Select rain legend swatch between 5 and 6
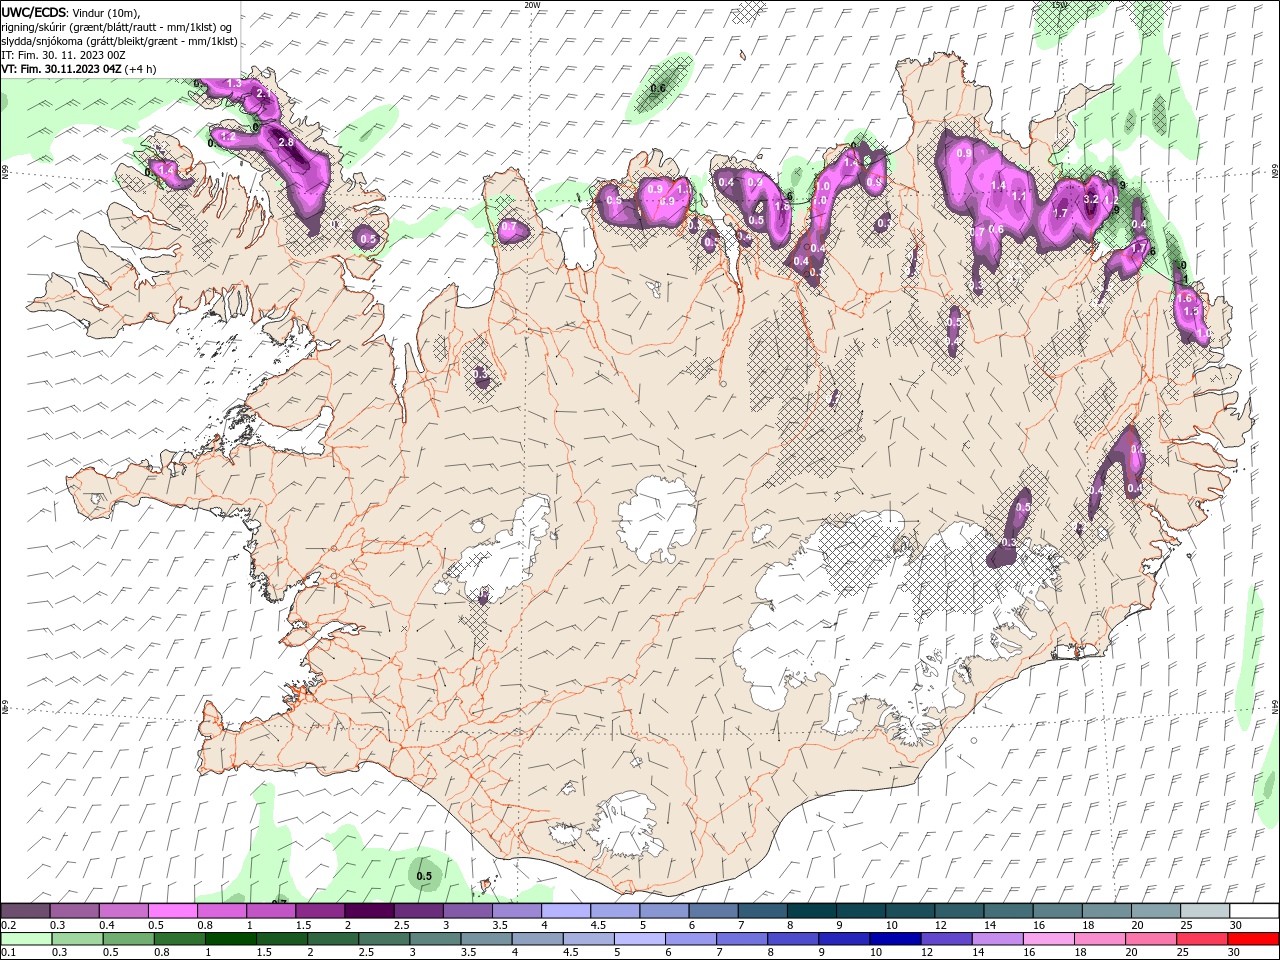 coord(639,938)
